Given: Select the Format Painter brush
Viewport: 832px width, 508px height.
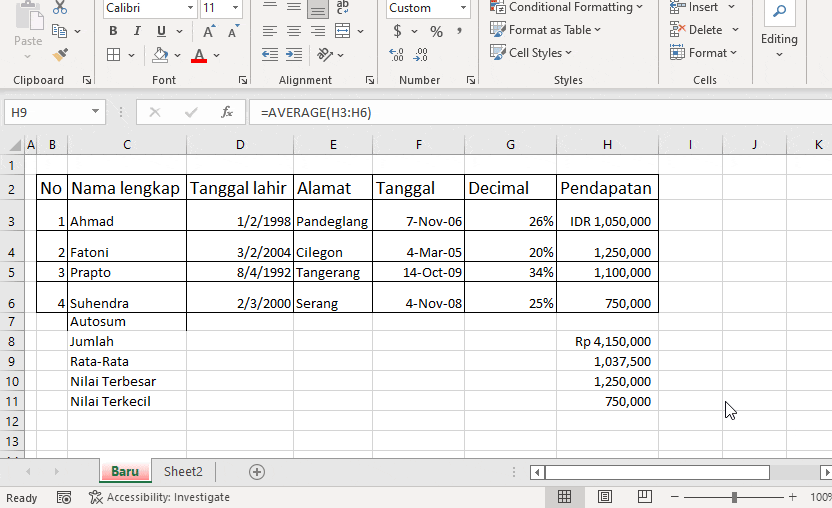Looking at the screenshot, I should pyautogui.click(x=60, y=55).
